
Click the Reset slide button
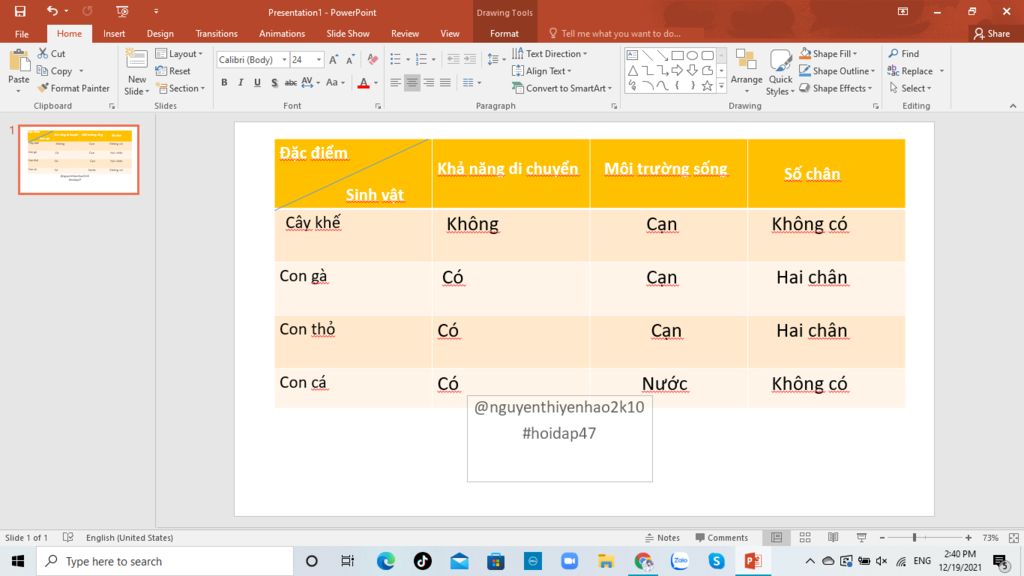173,71
